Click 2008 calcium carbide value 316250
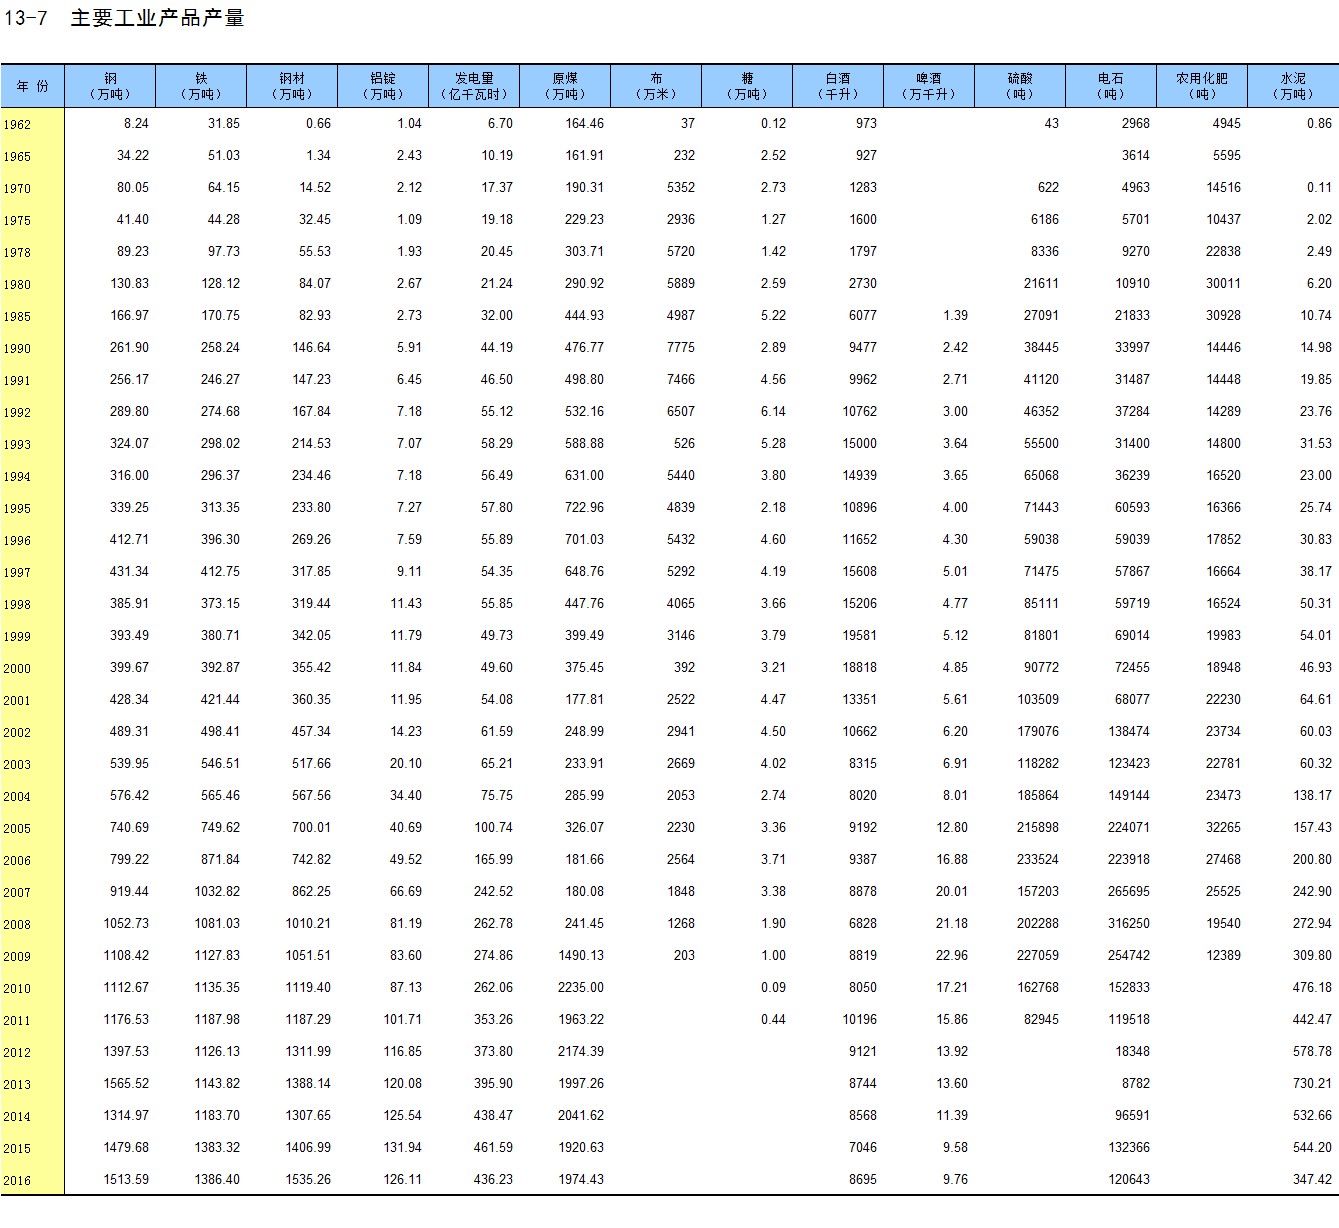The width and height of the screenshot is (1339, 1228). (x=1129, y=924)
